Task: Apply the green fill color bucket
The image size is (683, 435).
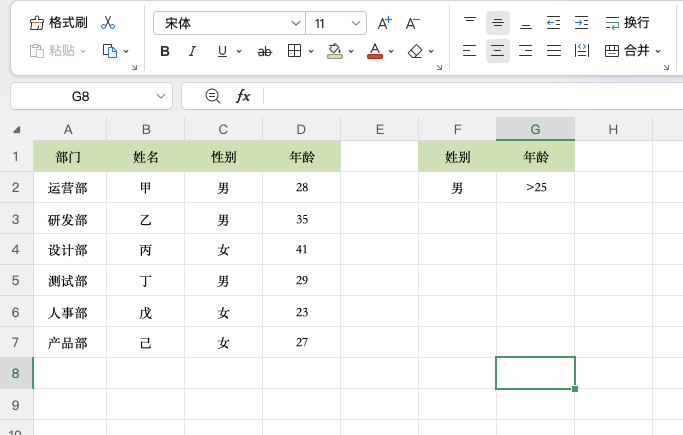Action: (x=335, y=51)
